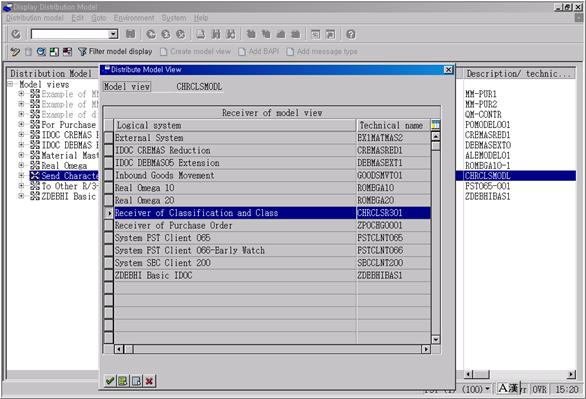586x399 pixels.
Task: Collapse the Model views tree root
Action: pyautogui.click(x=11, y=84)
